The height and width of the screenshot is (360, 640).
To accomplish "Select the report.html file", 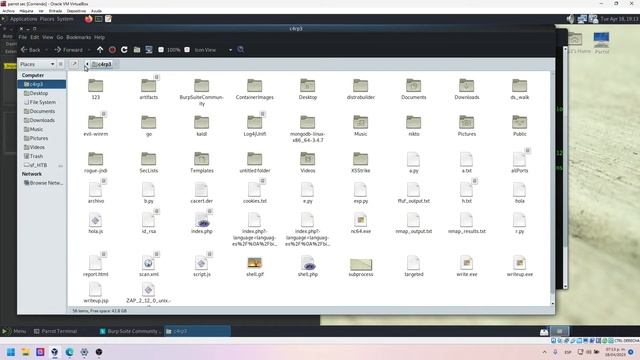I will (x=96, y=266).
